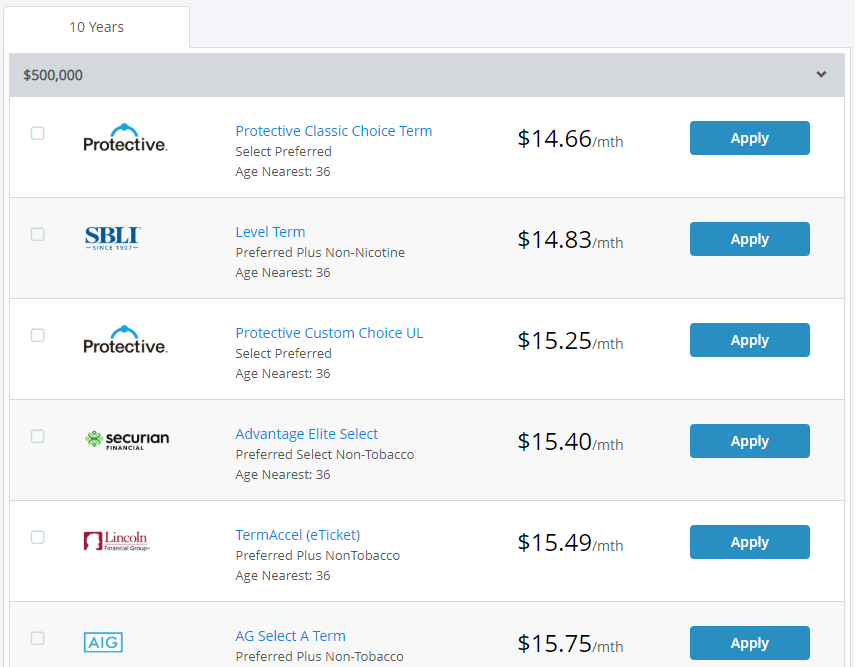Open the Advantage Elite Select link
The height and width of the screenshot is (667, 856).
point(306,433)
